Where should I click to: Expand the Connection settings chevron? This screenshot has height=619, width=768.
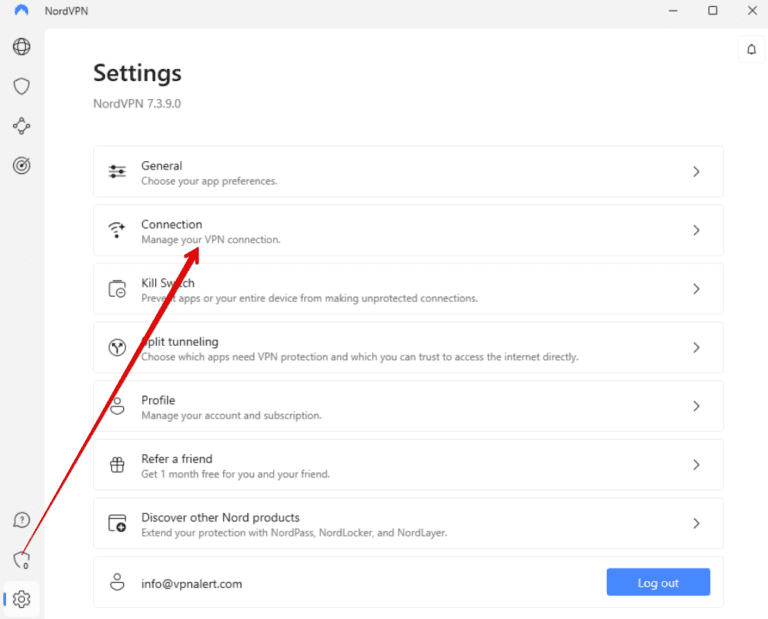[697, 230]
